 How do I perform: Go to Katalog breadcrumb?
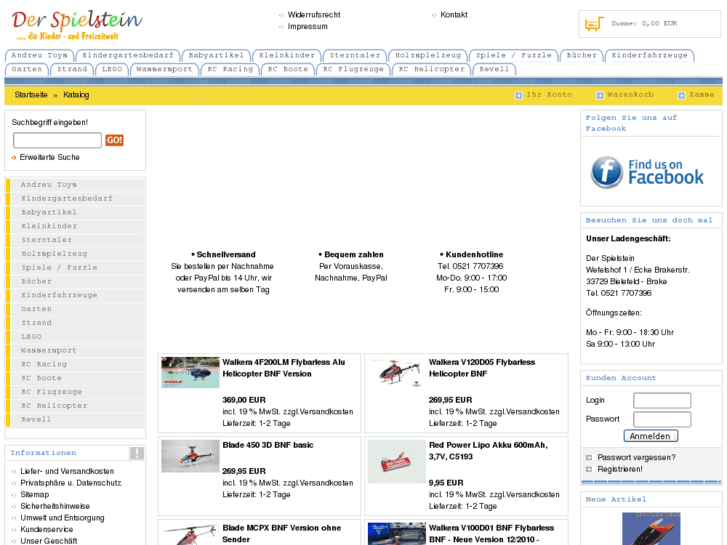coord(76,95)
